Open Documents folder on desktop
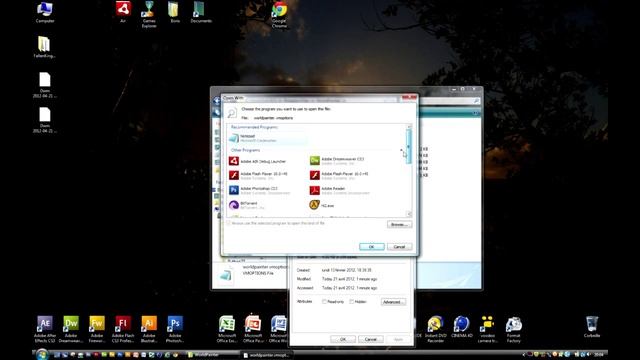This screenshot has height=360, width=640. point(201,12)
